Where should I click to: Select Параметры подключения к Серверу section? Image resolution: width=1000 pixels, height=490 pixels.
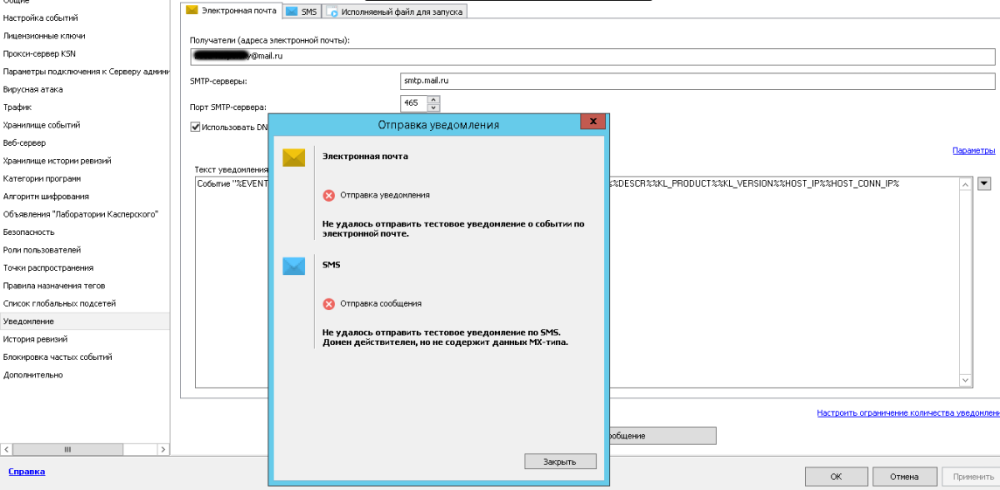(x=84, y=71)
